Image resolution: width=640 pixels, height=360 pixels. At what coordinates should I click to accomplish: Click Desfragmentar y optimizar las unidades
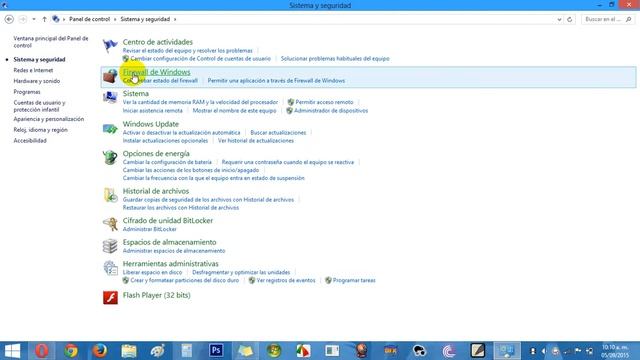click(241, 272)
